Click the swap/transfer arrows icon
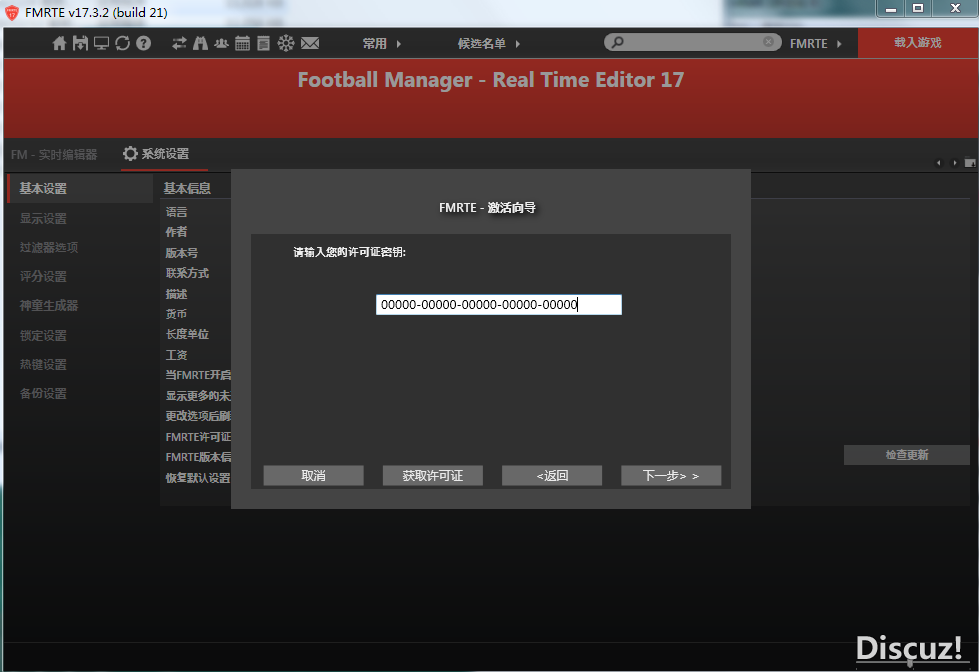The image size is (979, 672). point(179,43)
